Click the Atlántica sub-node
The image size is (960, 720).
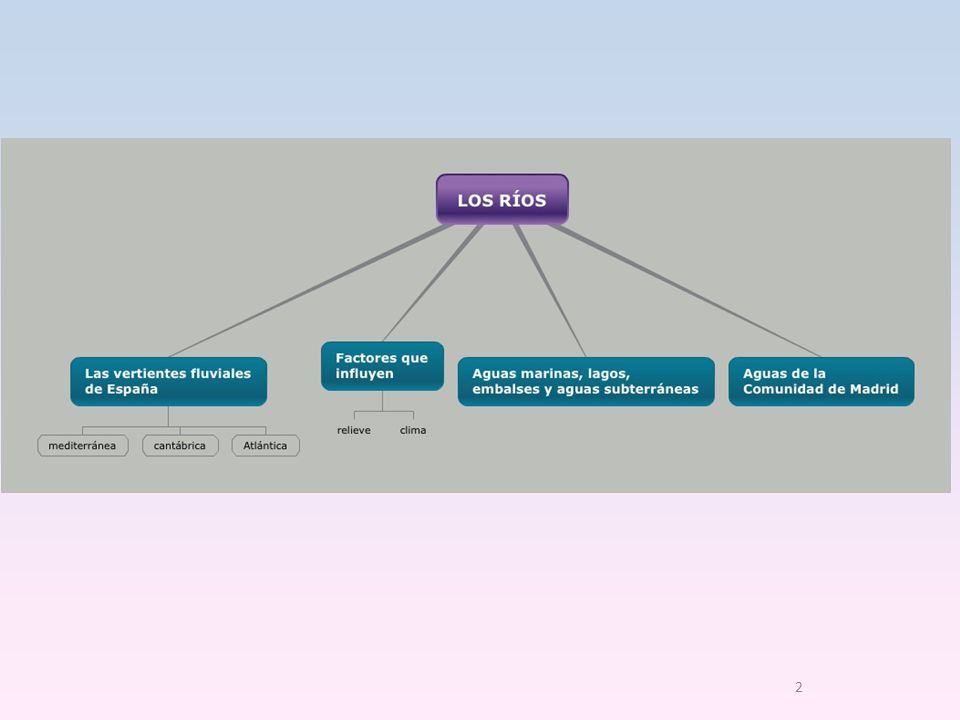click(265, 446)
